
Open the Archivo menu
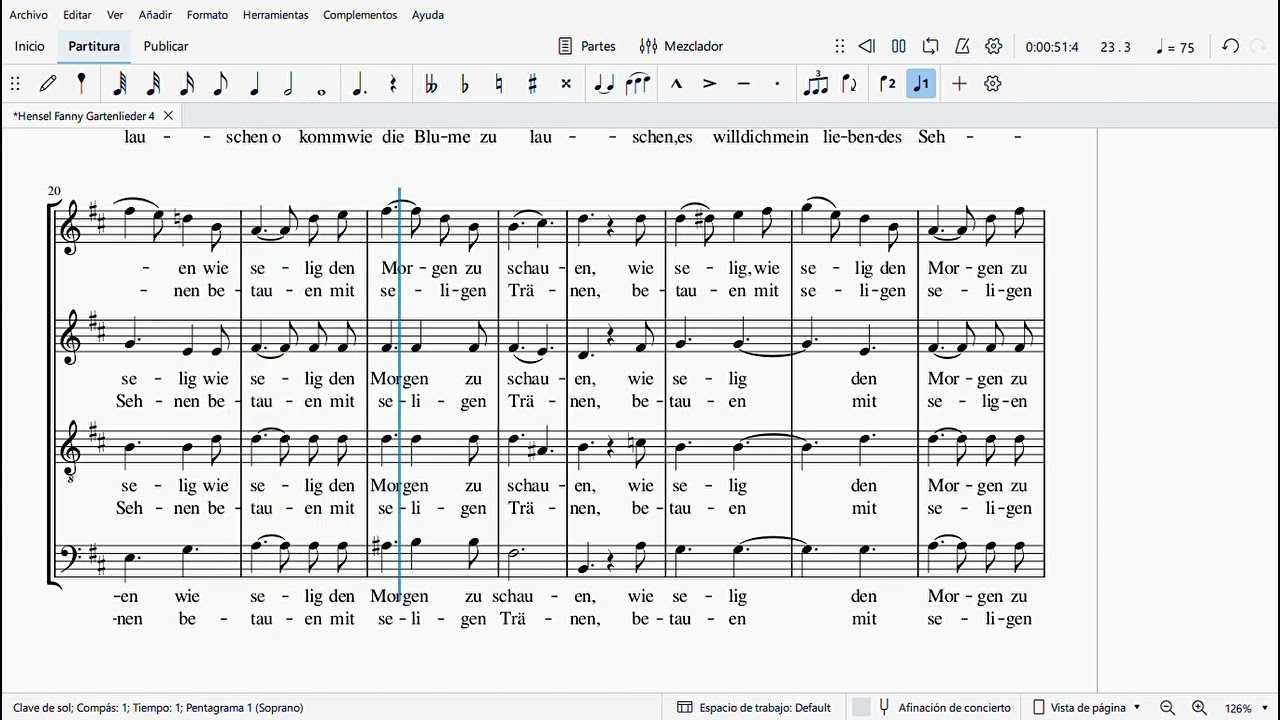[x=28, y=15]
